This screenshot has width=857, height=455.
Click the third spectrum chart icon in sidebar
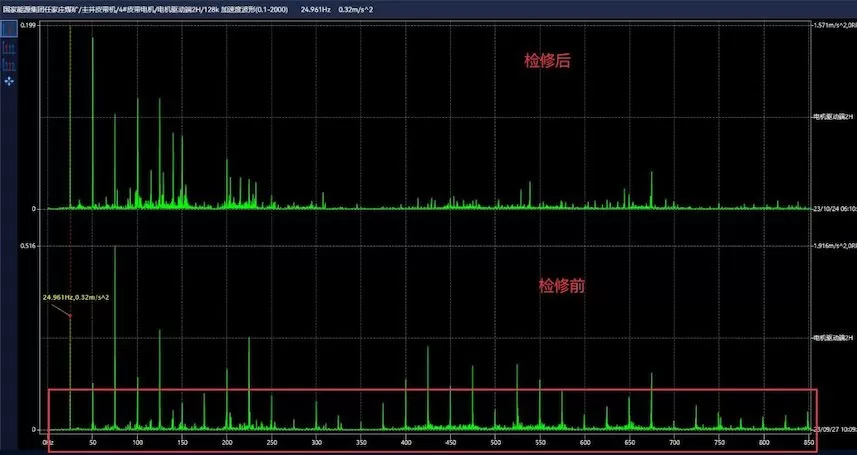point(9,64)
